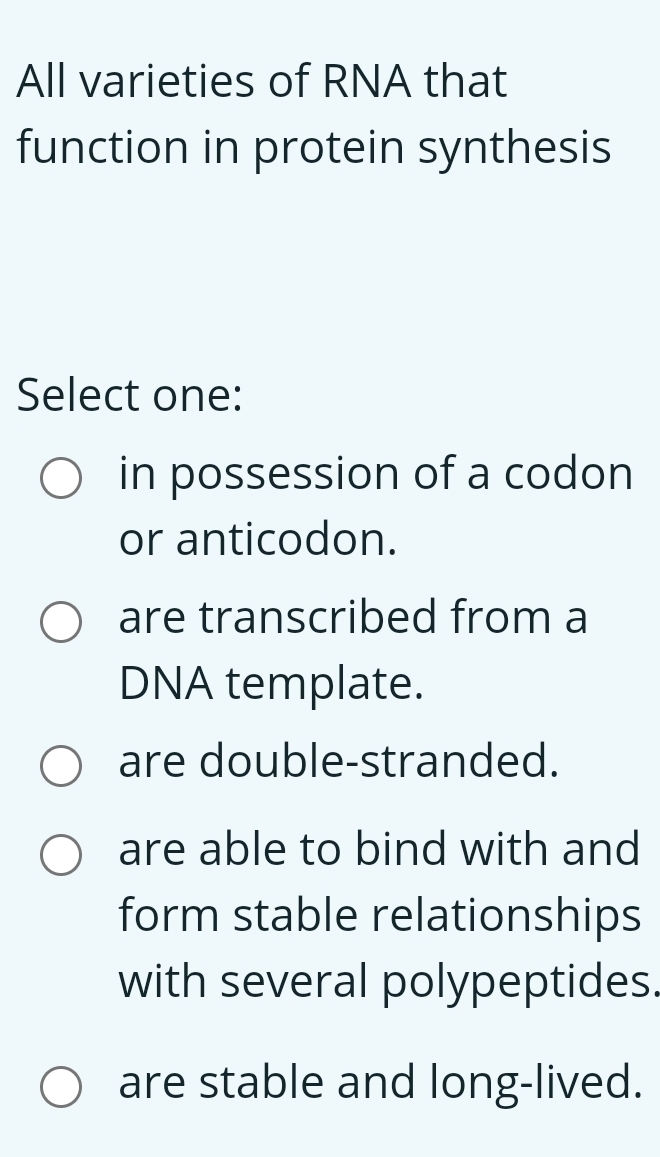Click the 'form stable relationships' answer text
660x1157 pixels.
point(379,915)
